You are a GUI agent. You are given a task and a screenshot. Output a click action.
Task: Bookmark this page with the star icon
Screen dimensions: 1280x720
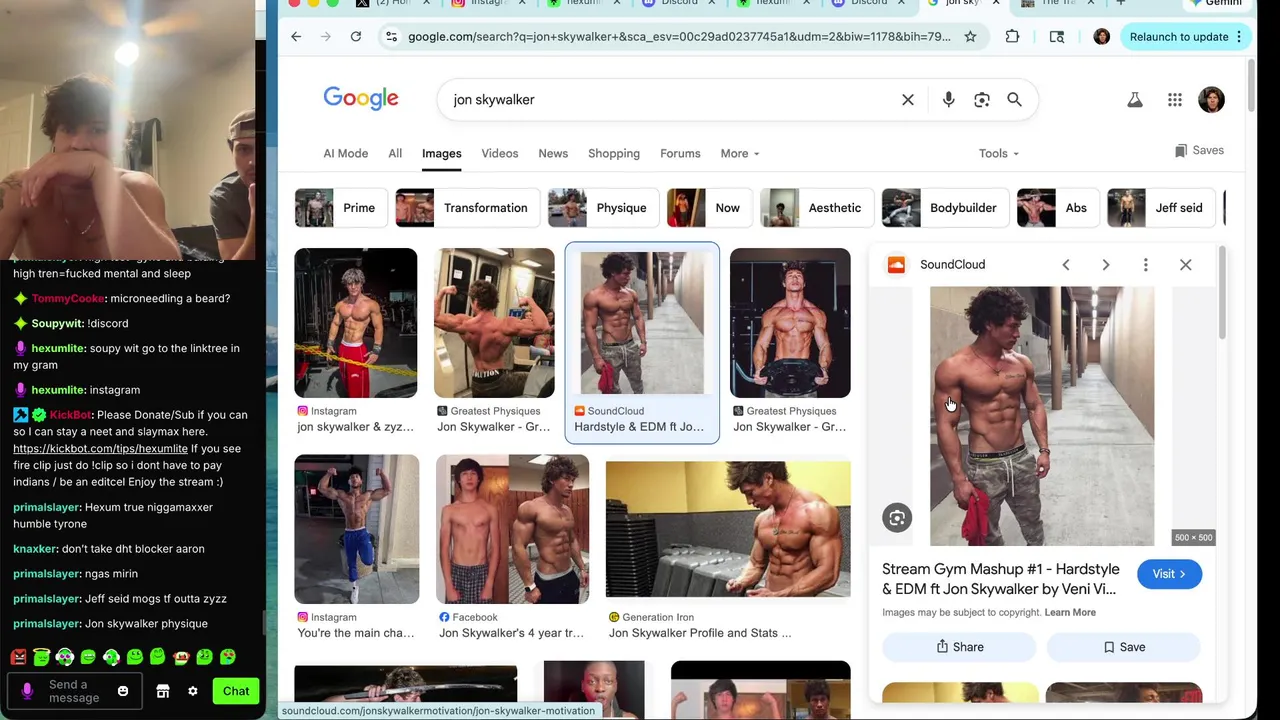click(970, 37)
